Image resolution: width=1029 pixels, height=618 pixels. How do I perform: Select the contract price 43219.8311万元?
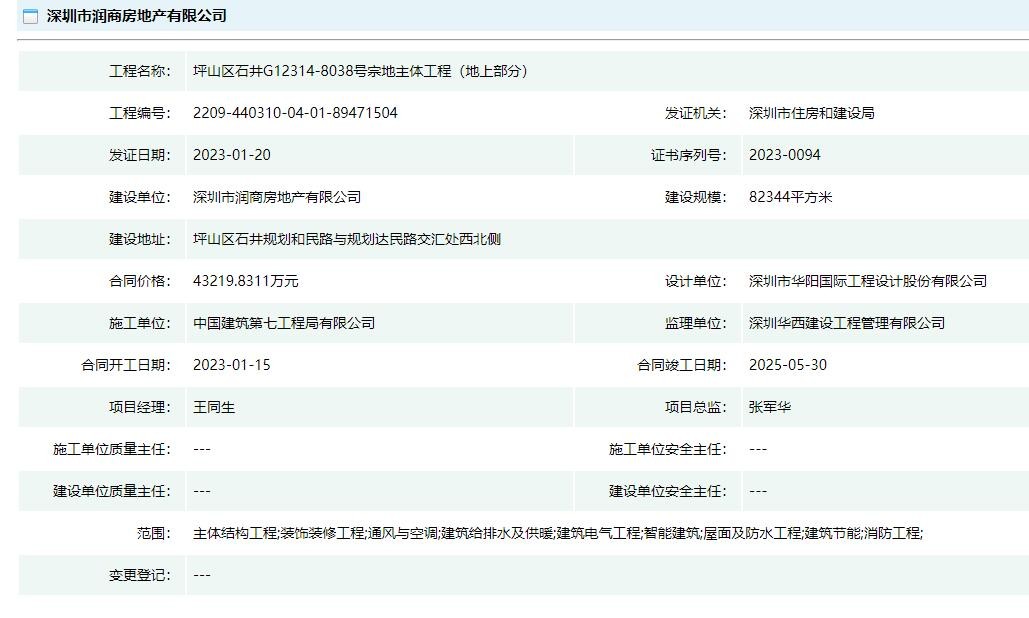[245, 281]
